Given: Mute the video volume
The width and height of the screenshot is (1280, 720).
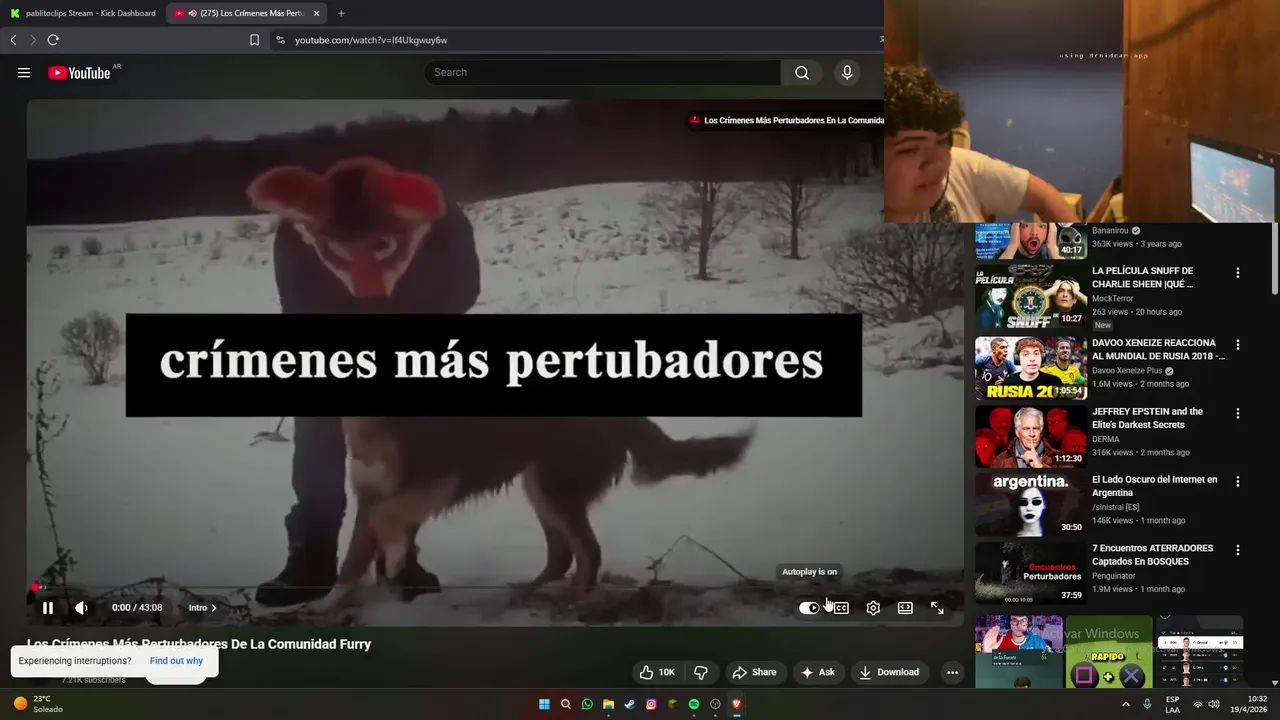Looking at the screenshot, I should (x=82, y=608).
